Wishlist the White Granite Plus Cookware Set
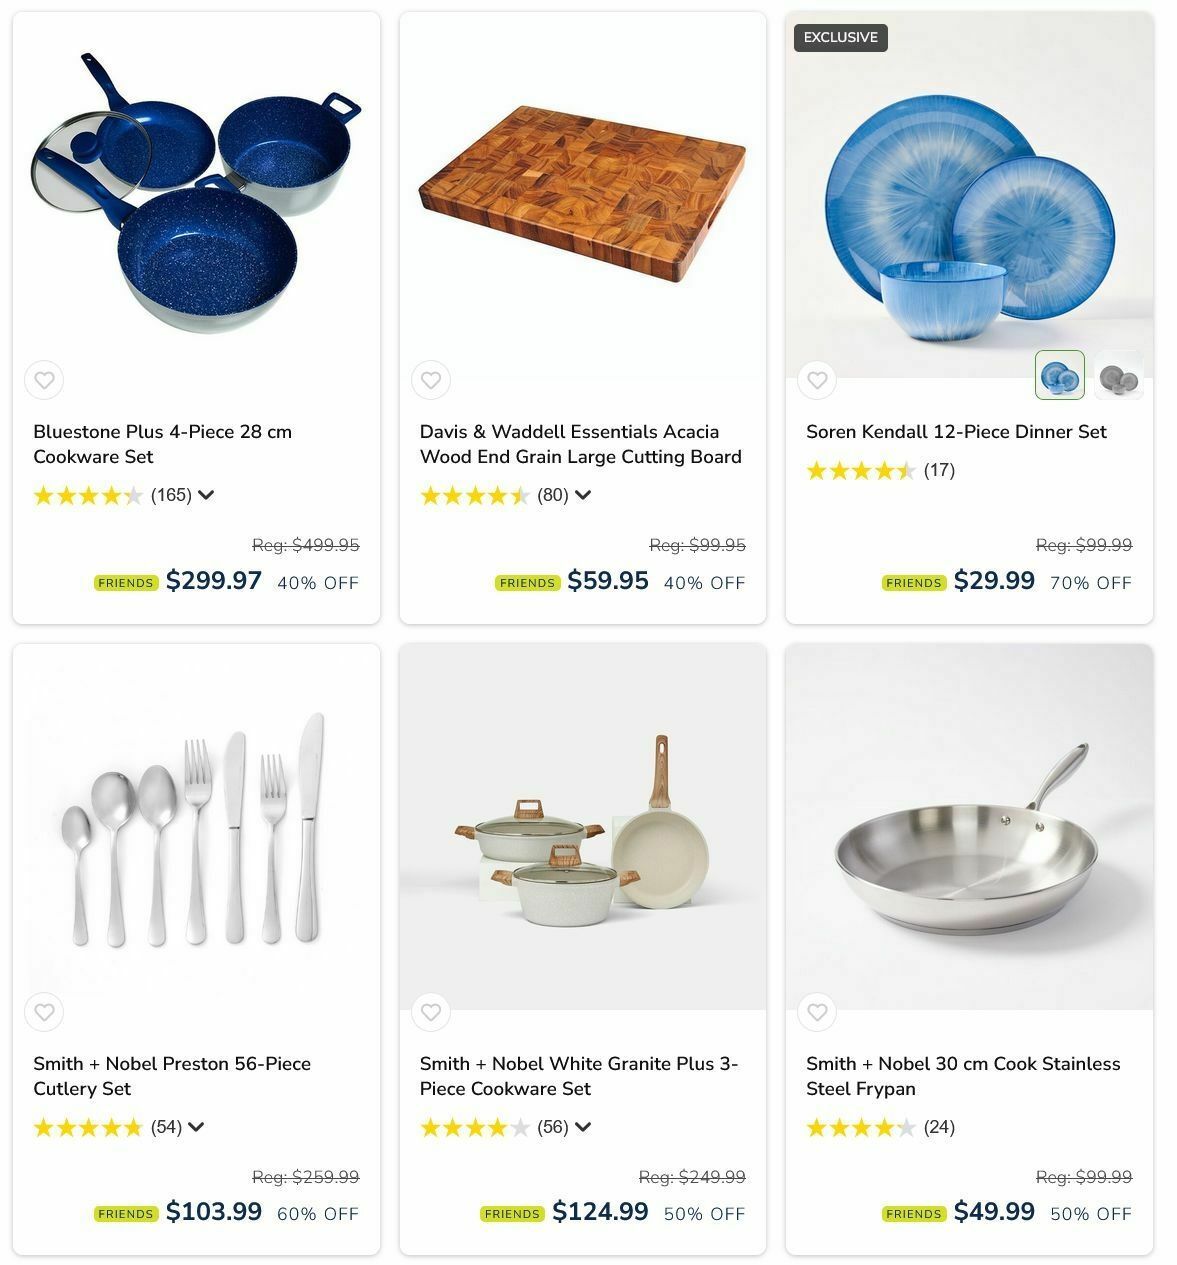1177x1265 pixels. click(x=431, y=1012)
